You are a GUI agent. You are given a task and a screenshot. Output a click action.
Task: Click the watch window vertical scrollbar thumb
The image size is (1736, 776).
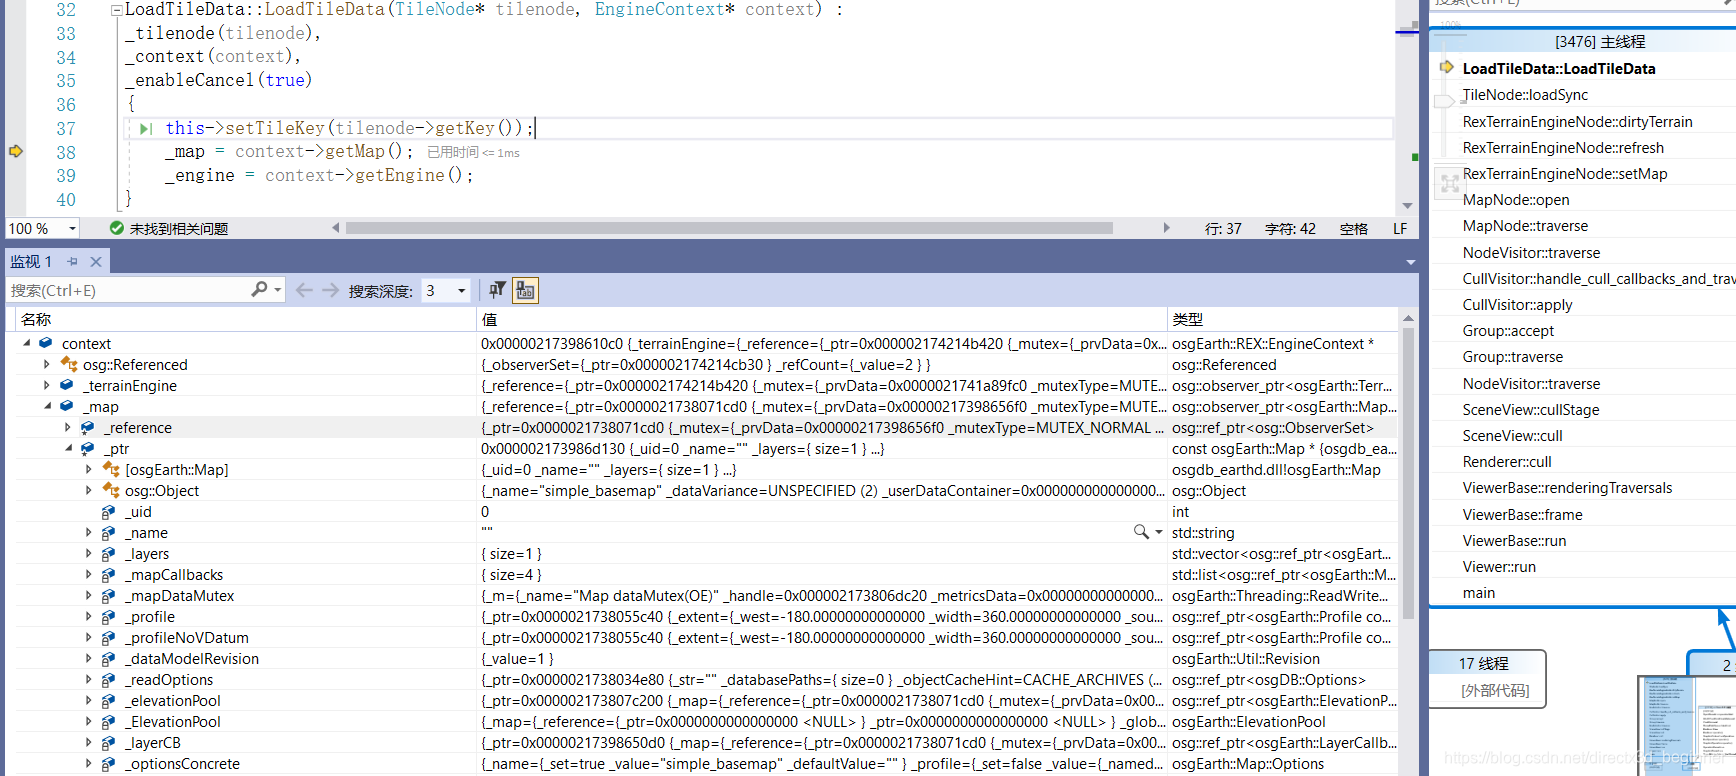click(1408, 474)
